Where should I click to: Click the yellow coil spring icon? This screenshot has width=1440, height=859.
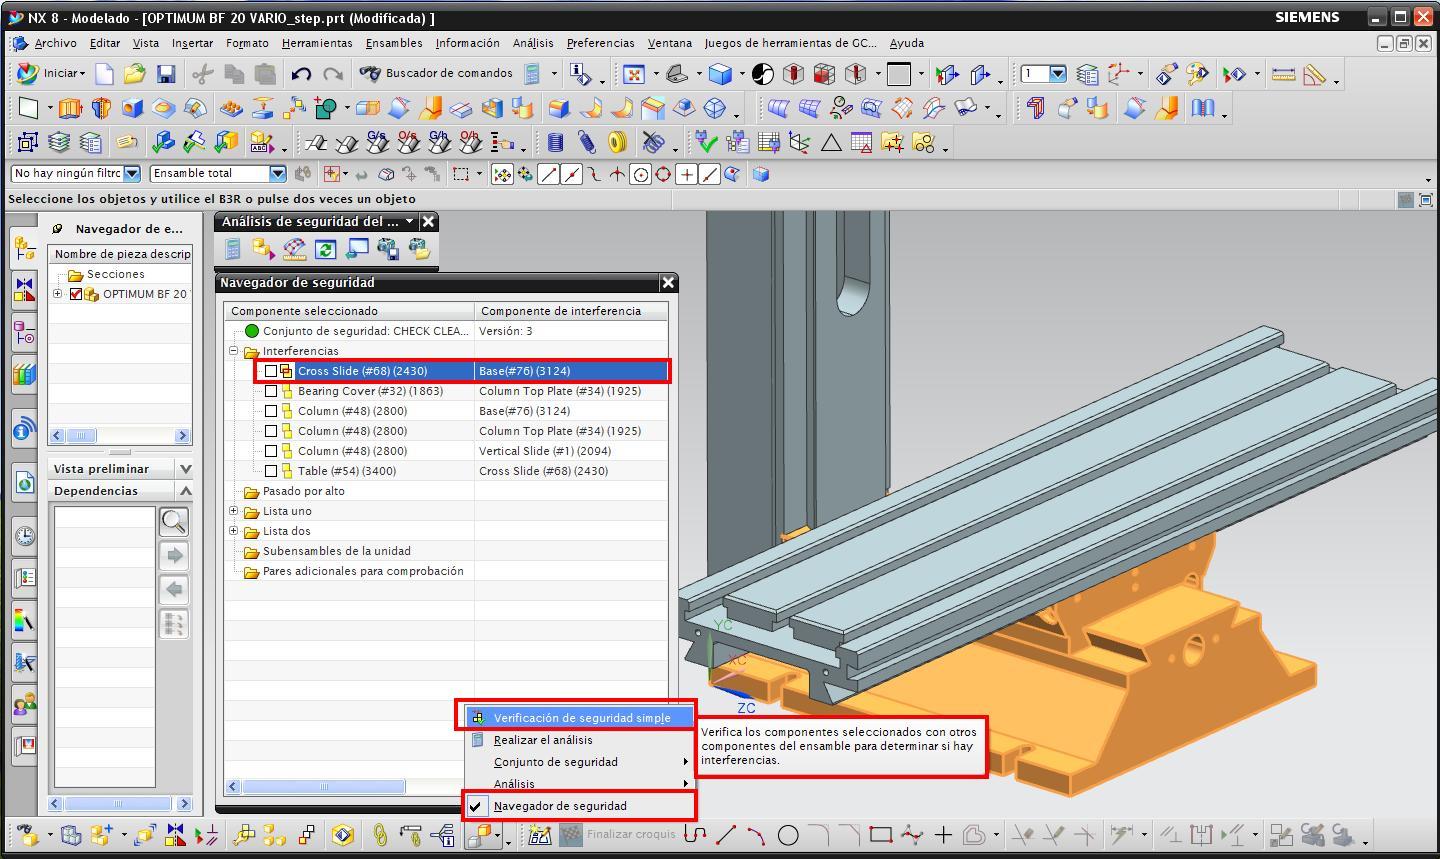pos(618,143)
